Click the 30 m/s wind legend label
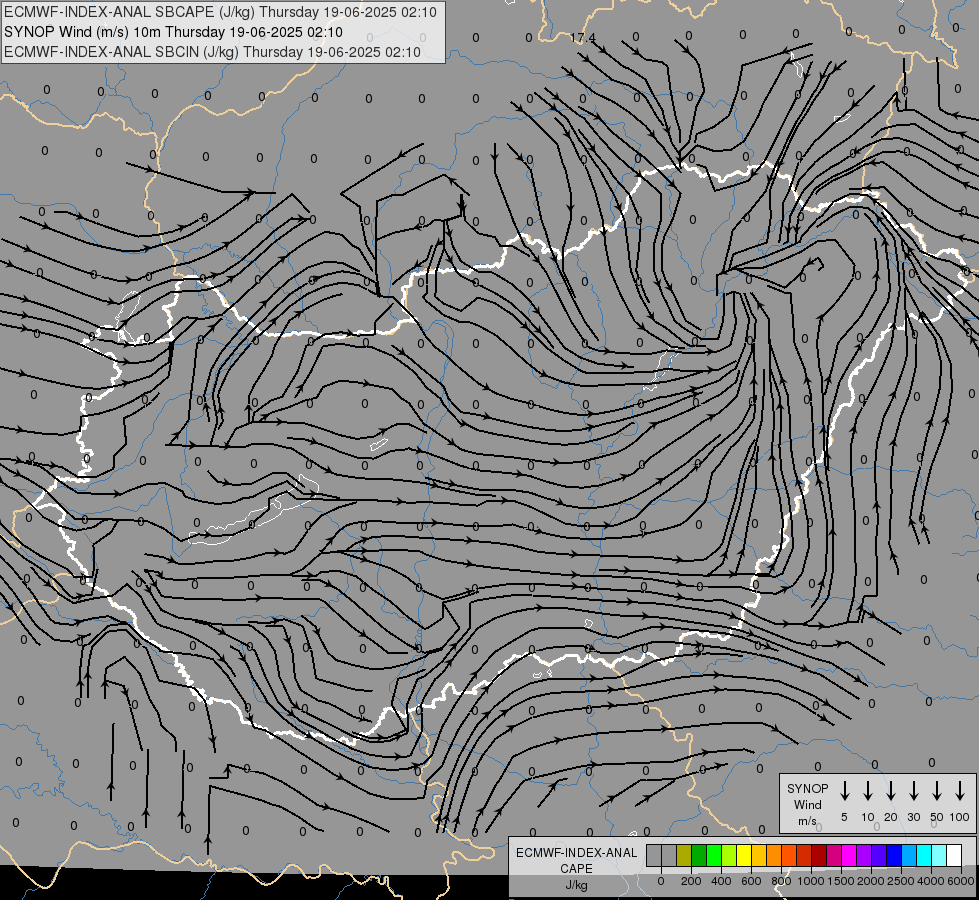This screenshot has height=900, width=979. [x=913, y=817]
